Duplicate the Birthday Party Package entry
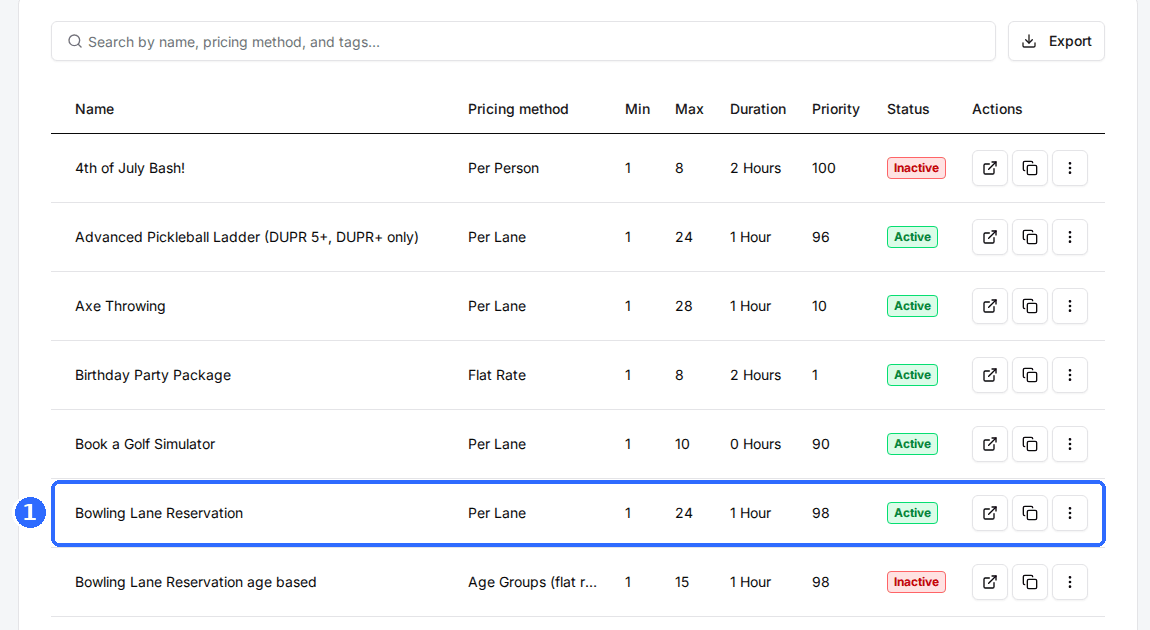 tap(1030, 375)
